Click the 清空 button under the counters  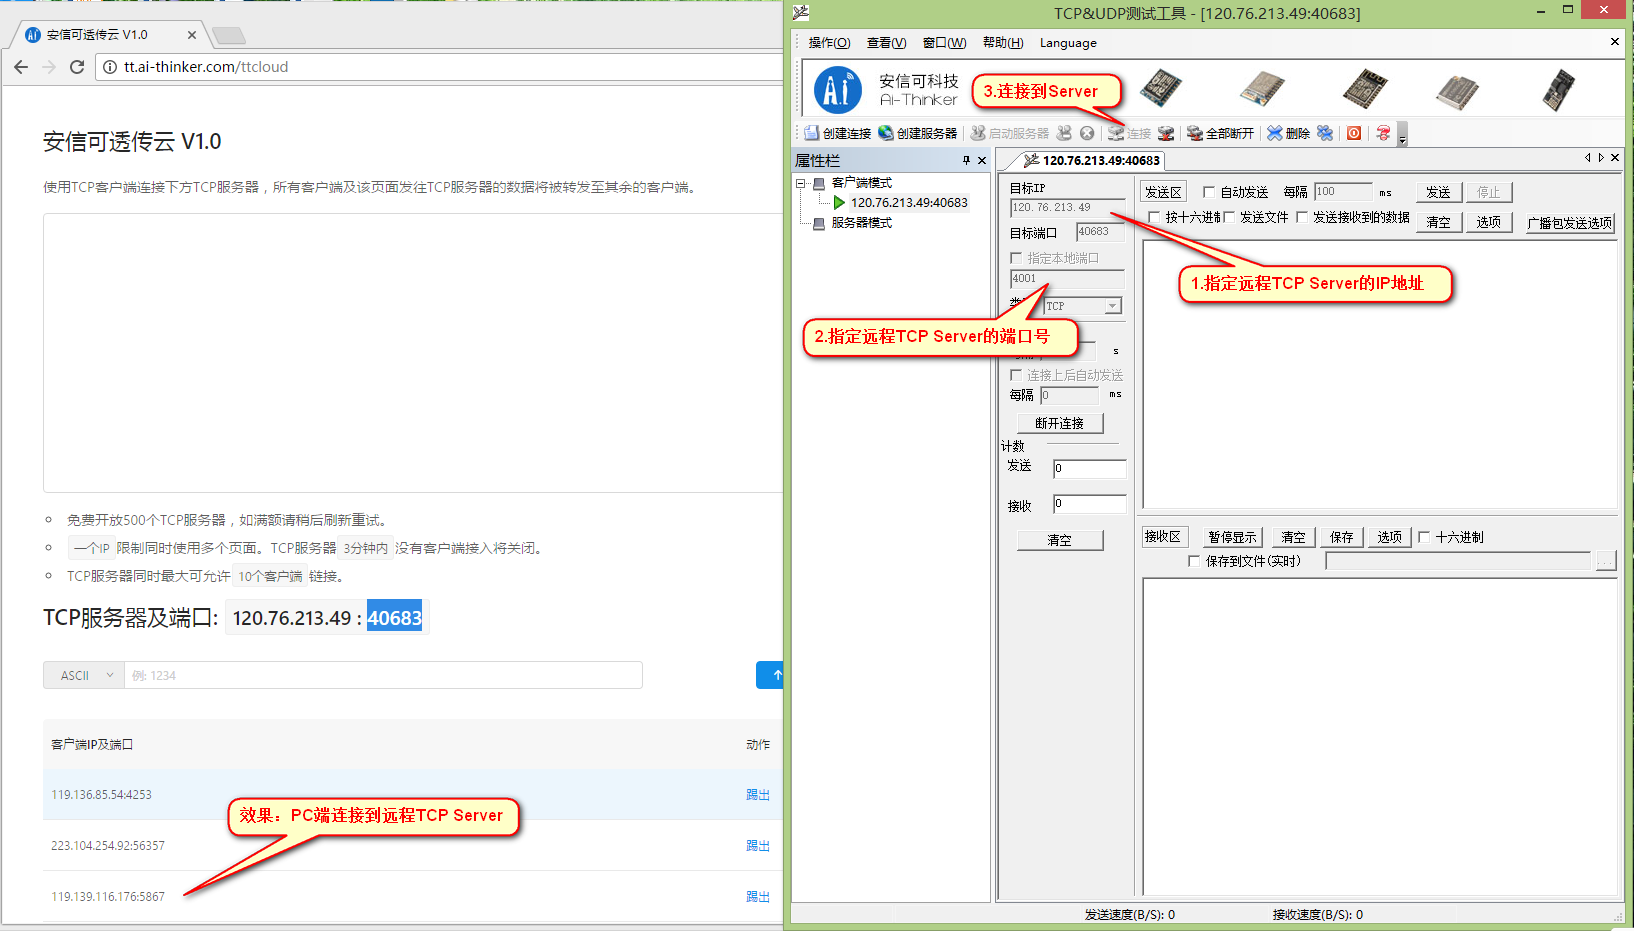pos(1060,540)
